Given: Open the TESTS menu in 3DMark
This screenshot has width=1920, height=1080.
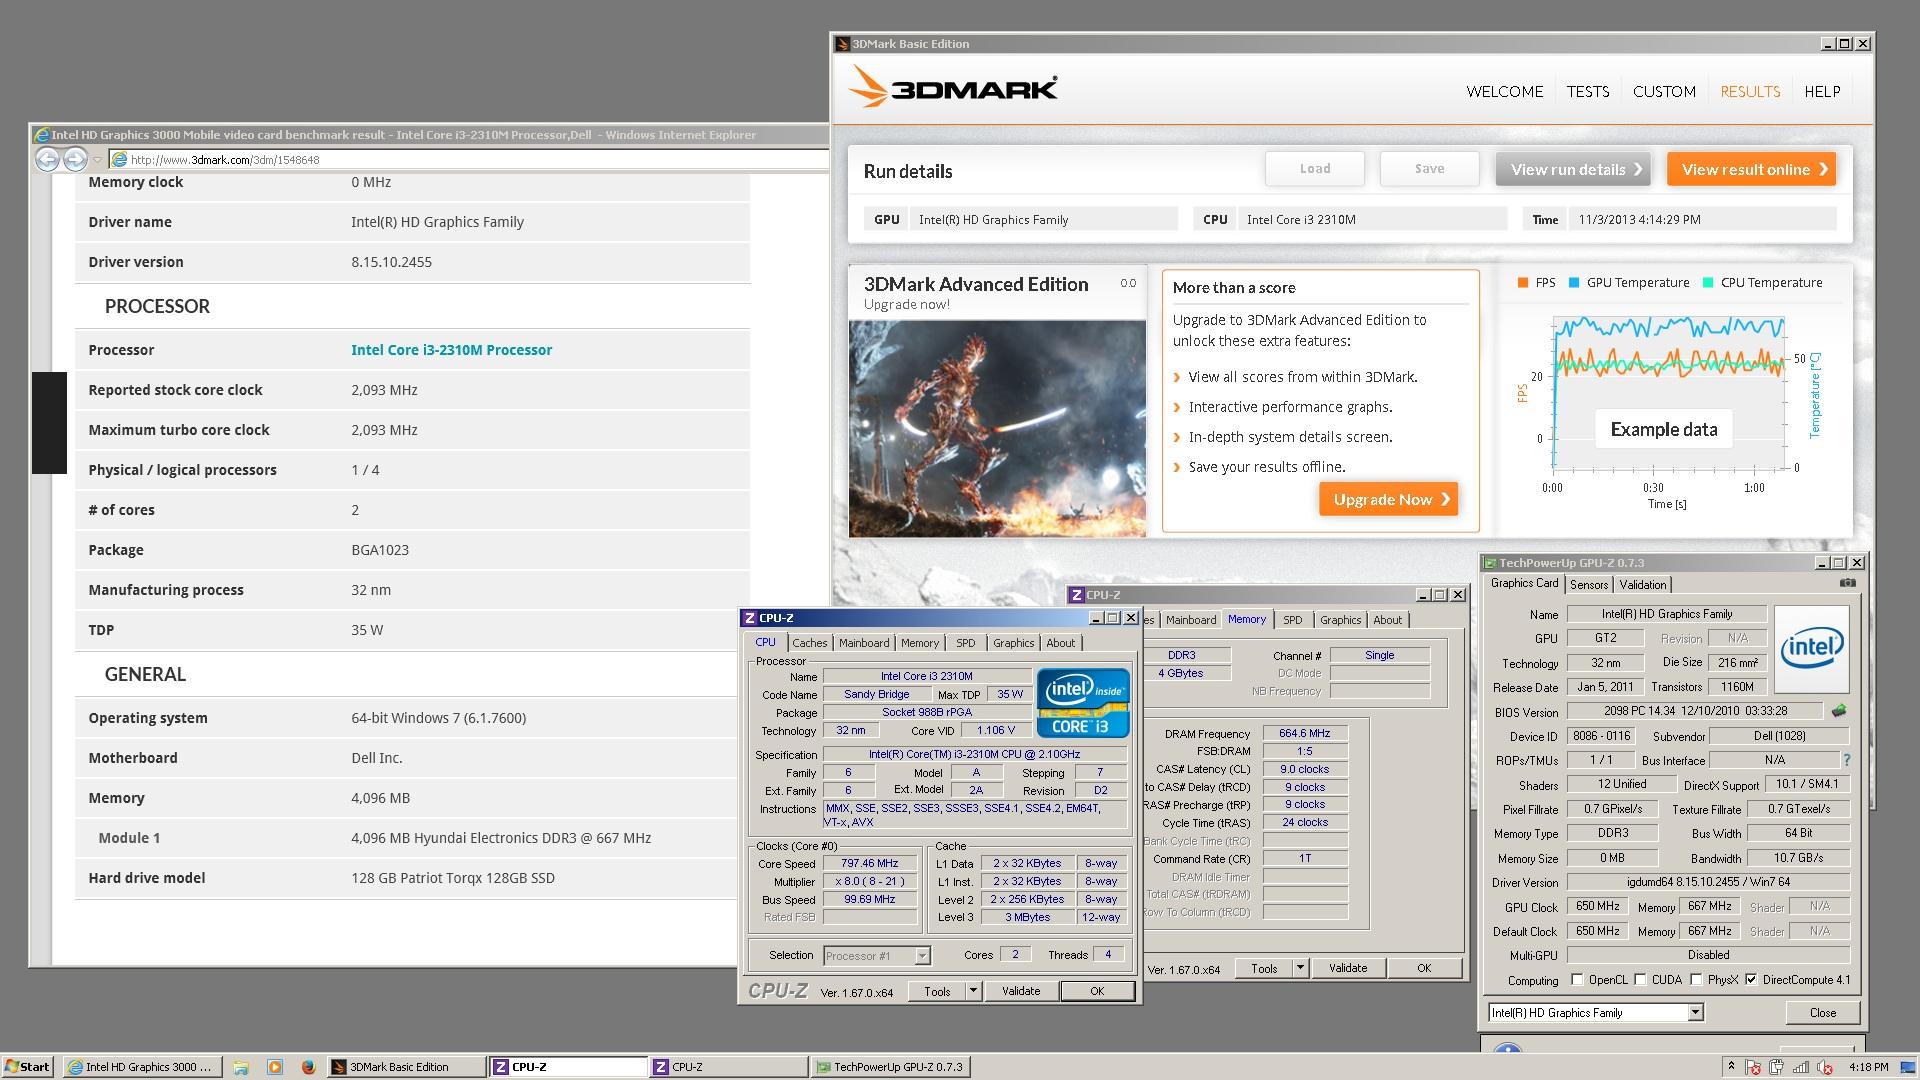Looking at the screenshot, I should (x=1588, y=91).
